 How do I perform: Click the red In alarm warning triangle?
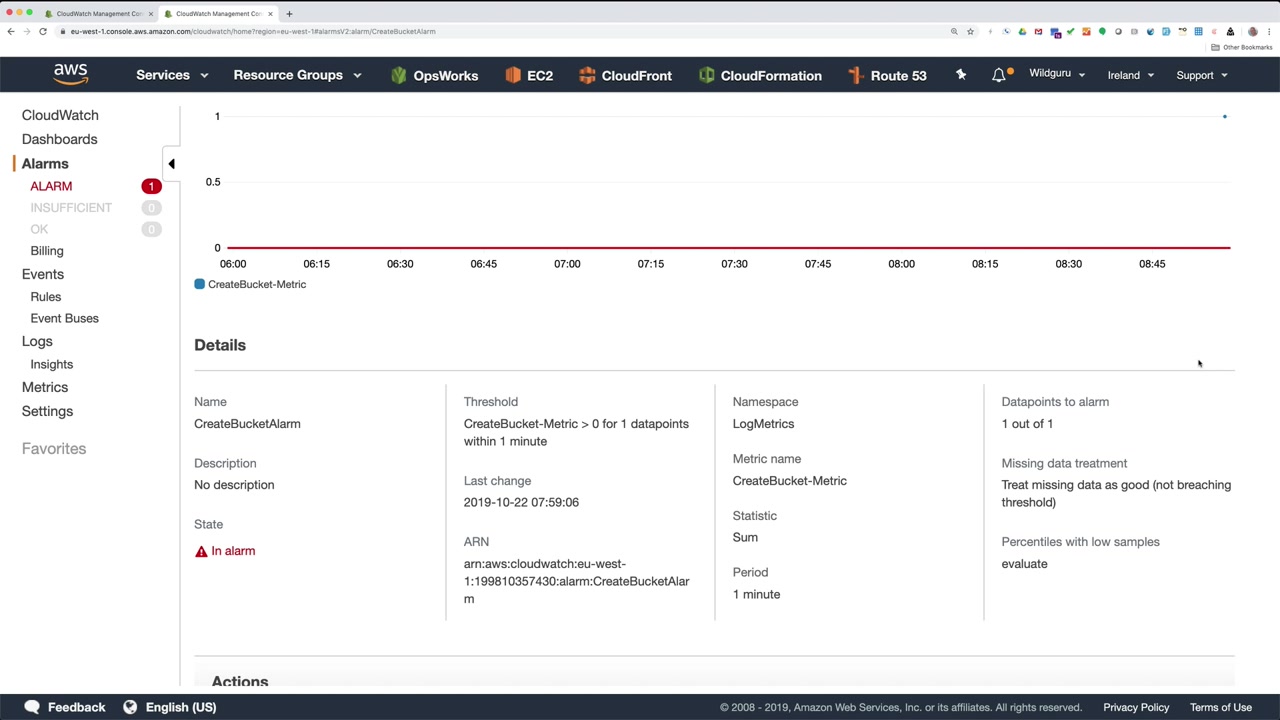point(201,551)
